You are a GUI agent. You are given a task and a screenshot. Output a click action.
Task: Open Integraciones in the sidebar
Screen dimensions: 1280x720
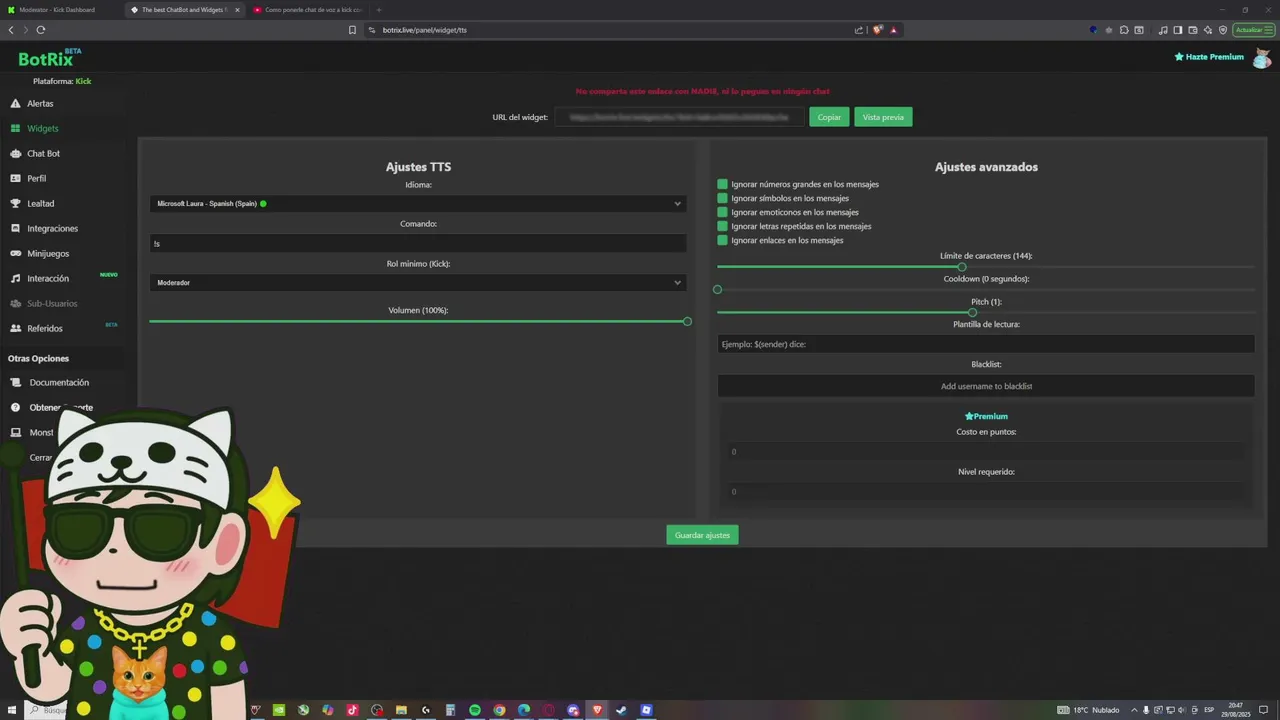(52, 229)
